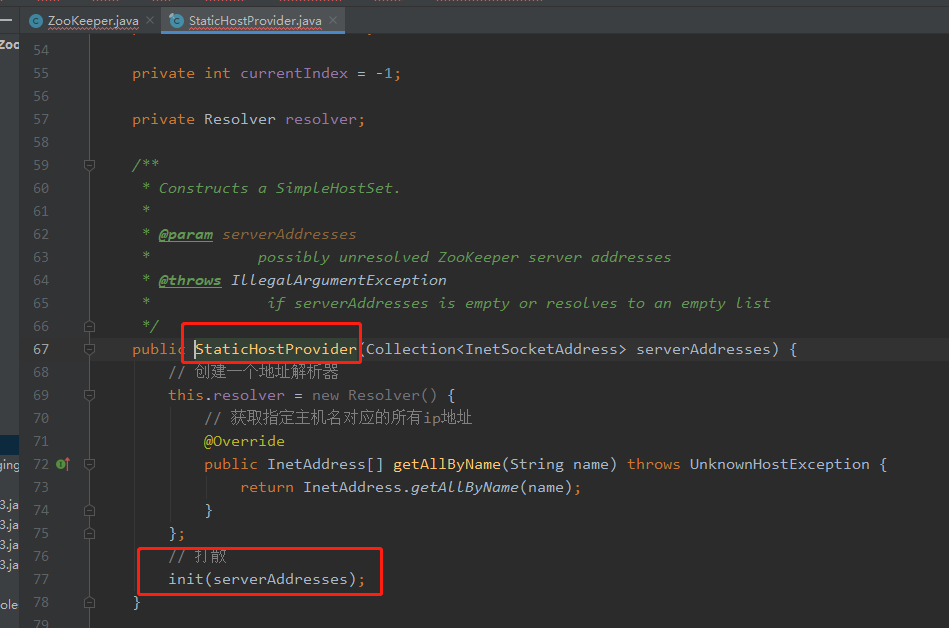Click line number 77 in the gutter
Screen dimensions: 949x628
[x=41, y=579]
